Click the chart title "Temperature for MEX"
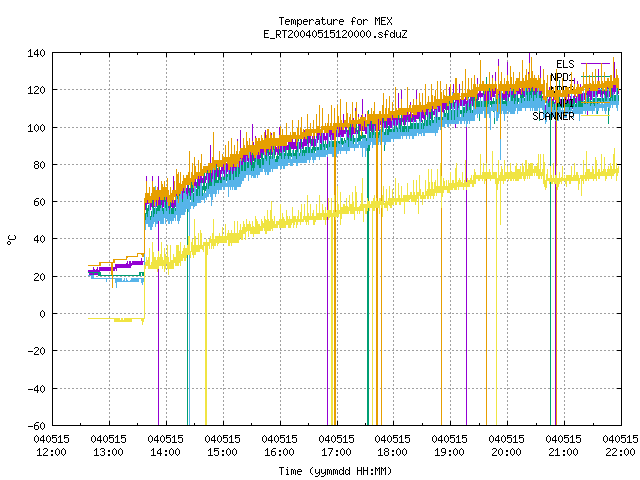640x480 pixels. pyautogui.click(x=335, y=21)
